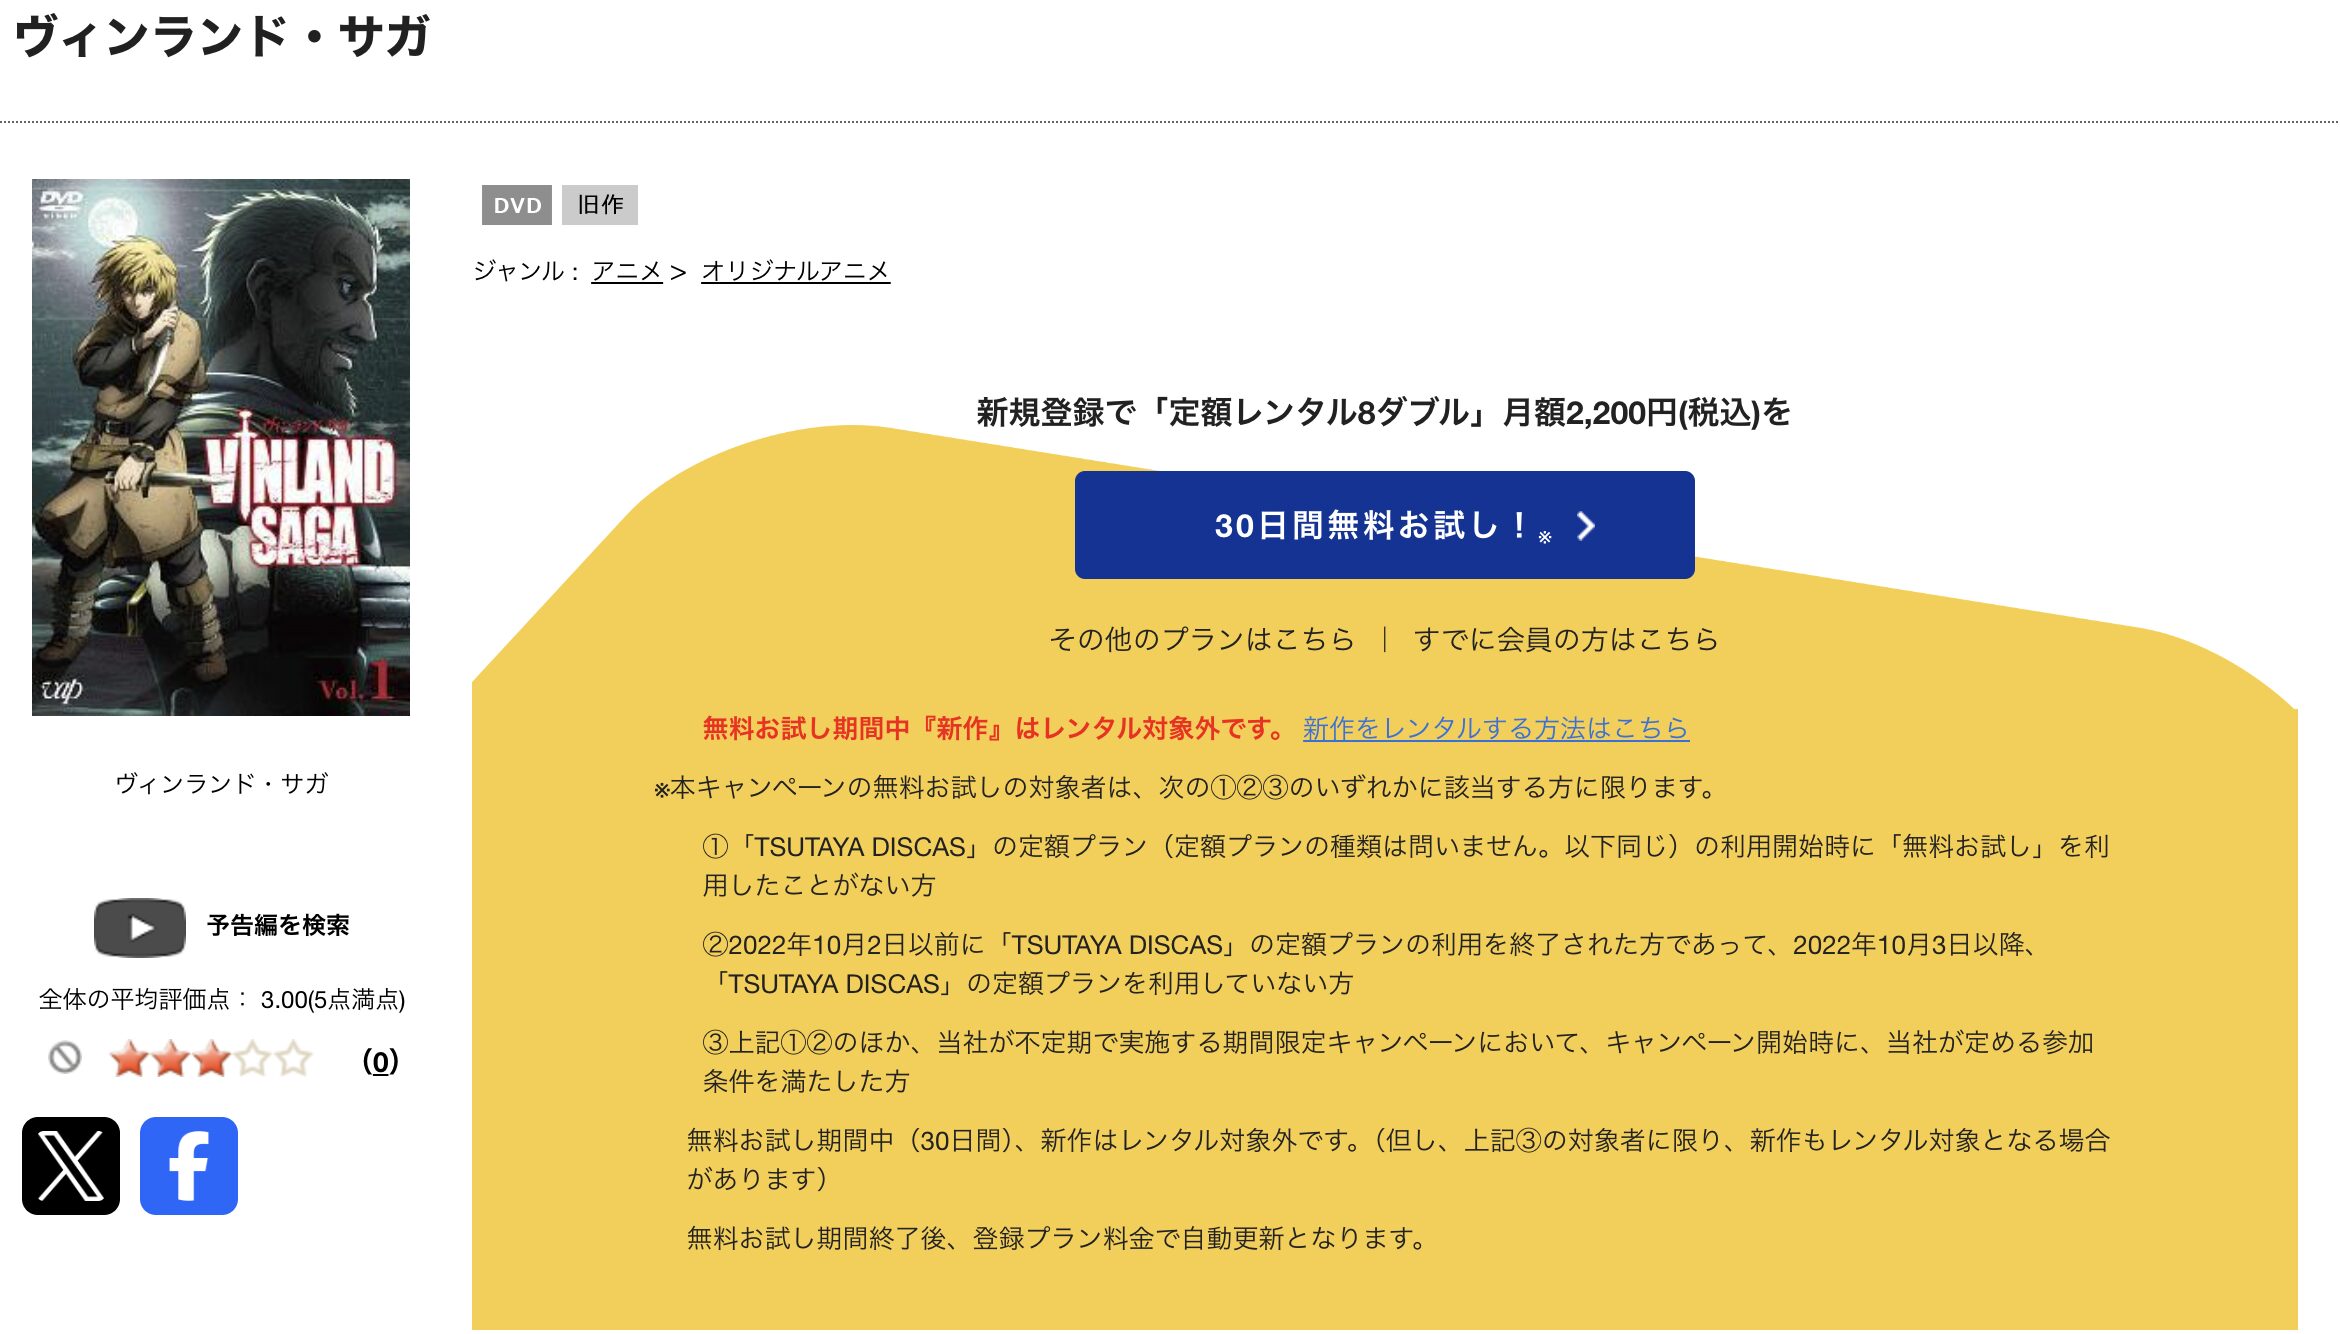Click the 旧作 badge
2340x1334 pixels.
click(x=600, y=205)
